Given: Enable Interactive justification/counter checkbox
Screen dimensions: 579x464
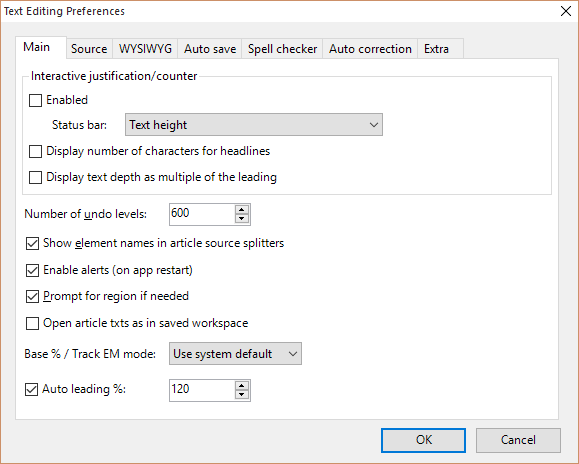Looking at the screenshot, I should click(x=35, y=100).
